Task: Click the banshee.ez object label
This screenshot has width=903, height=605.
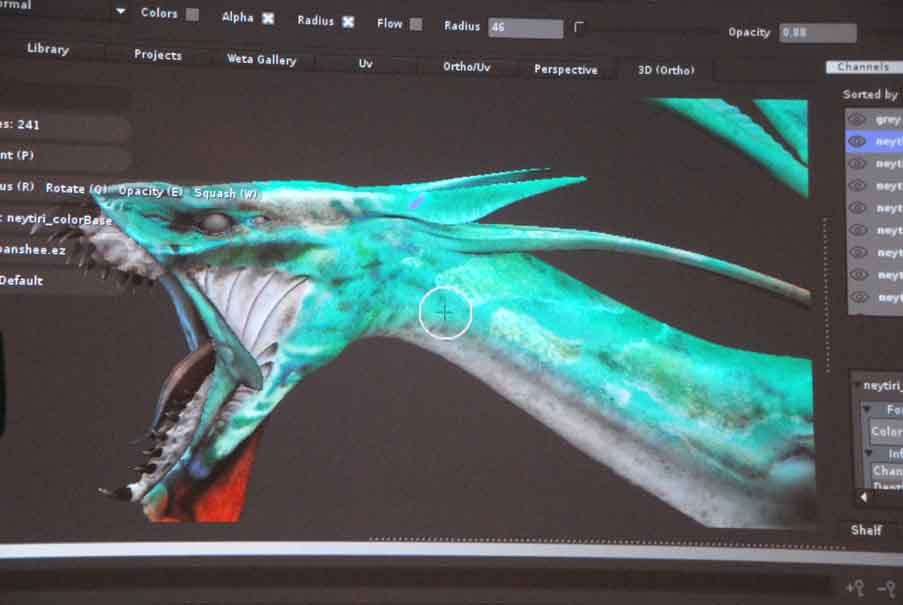Action: pyautogui.click(x=33, y=250)
